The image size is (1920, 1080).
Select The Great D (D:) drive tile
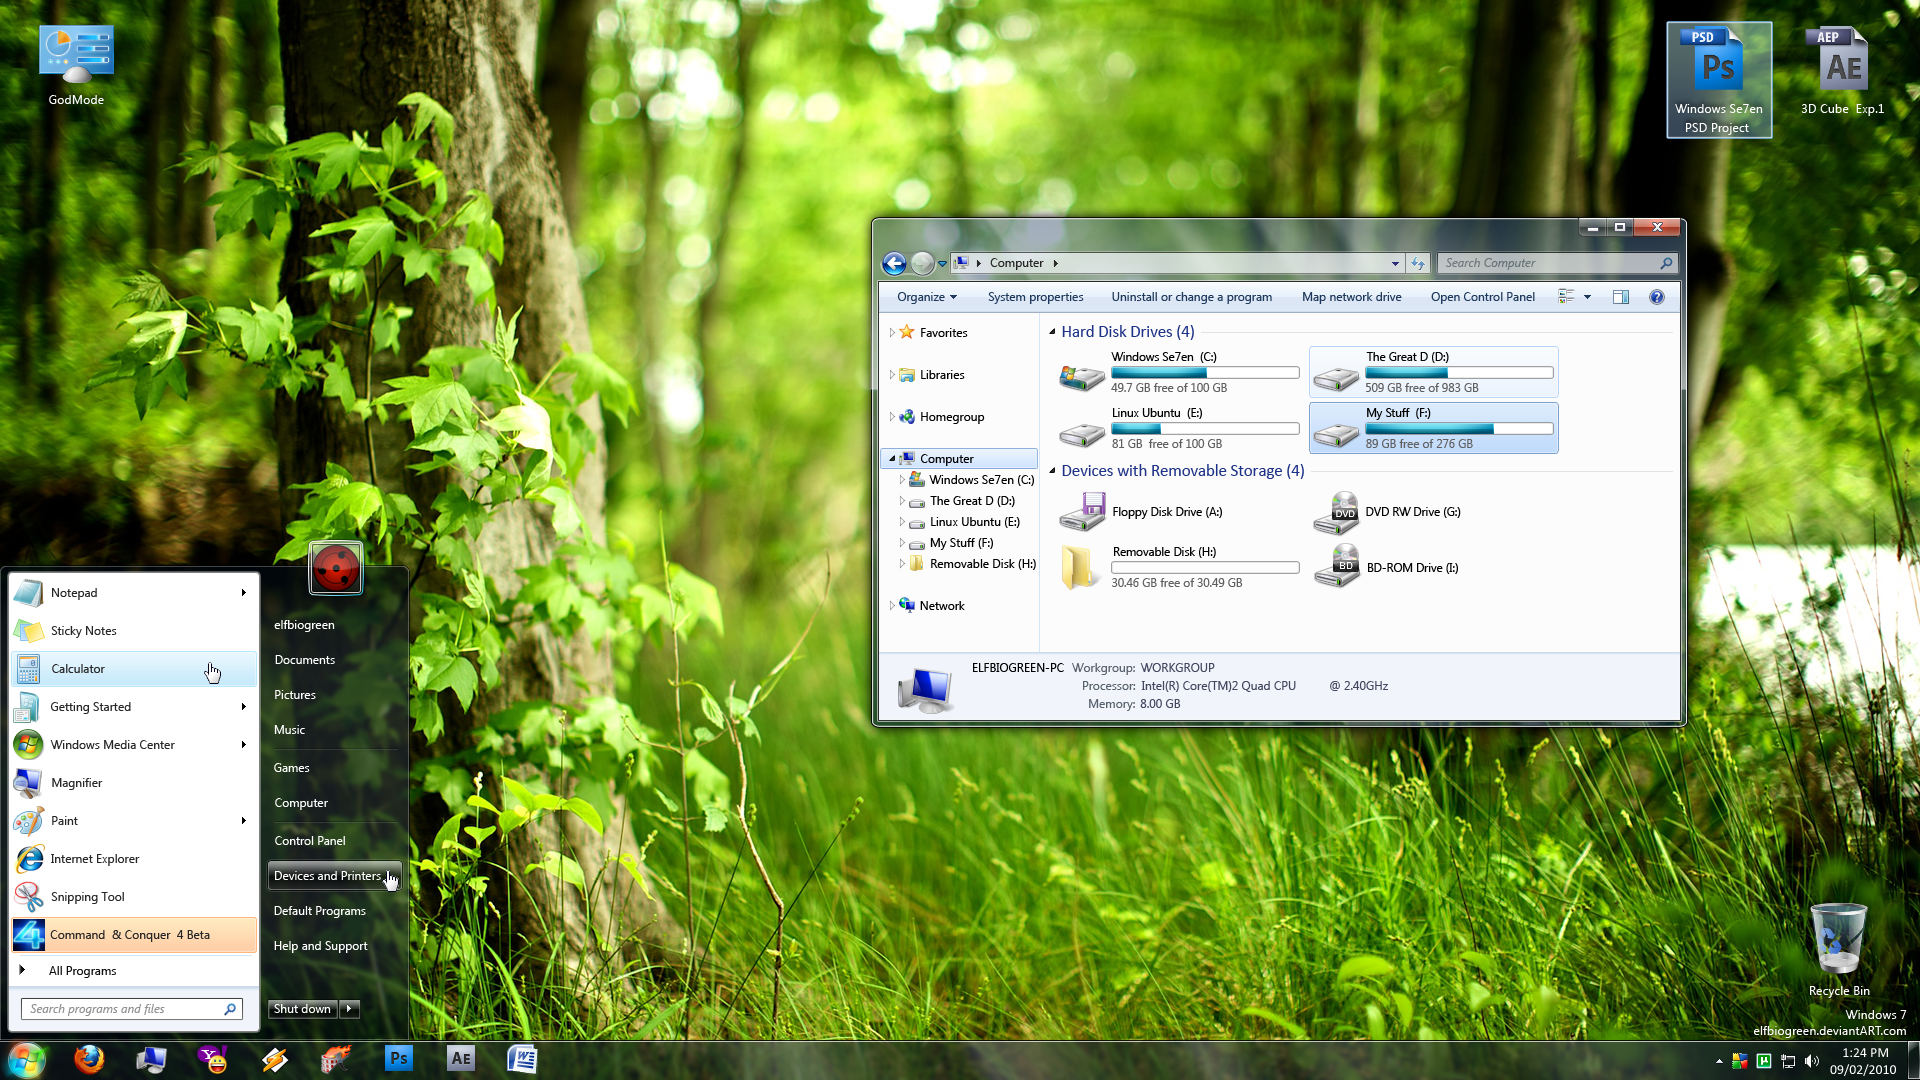pyautogui.click(x=1433, y=372)
